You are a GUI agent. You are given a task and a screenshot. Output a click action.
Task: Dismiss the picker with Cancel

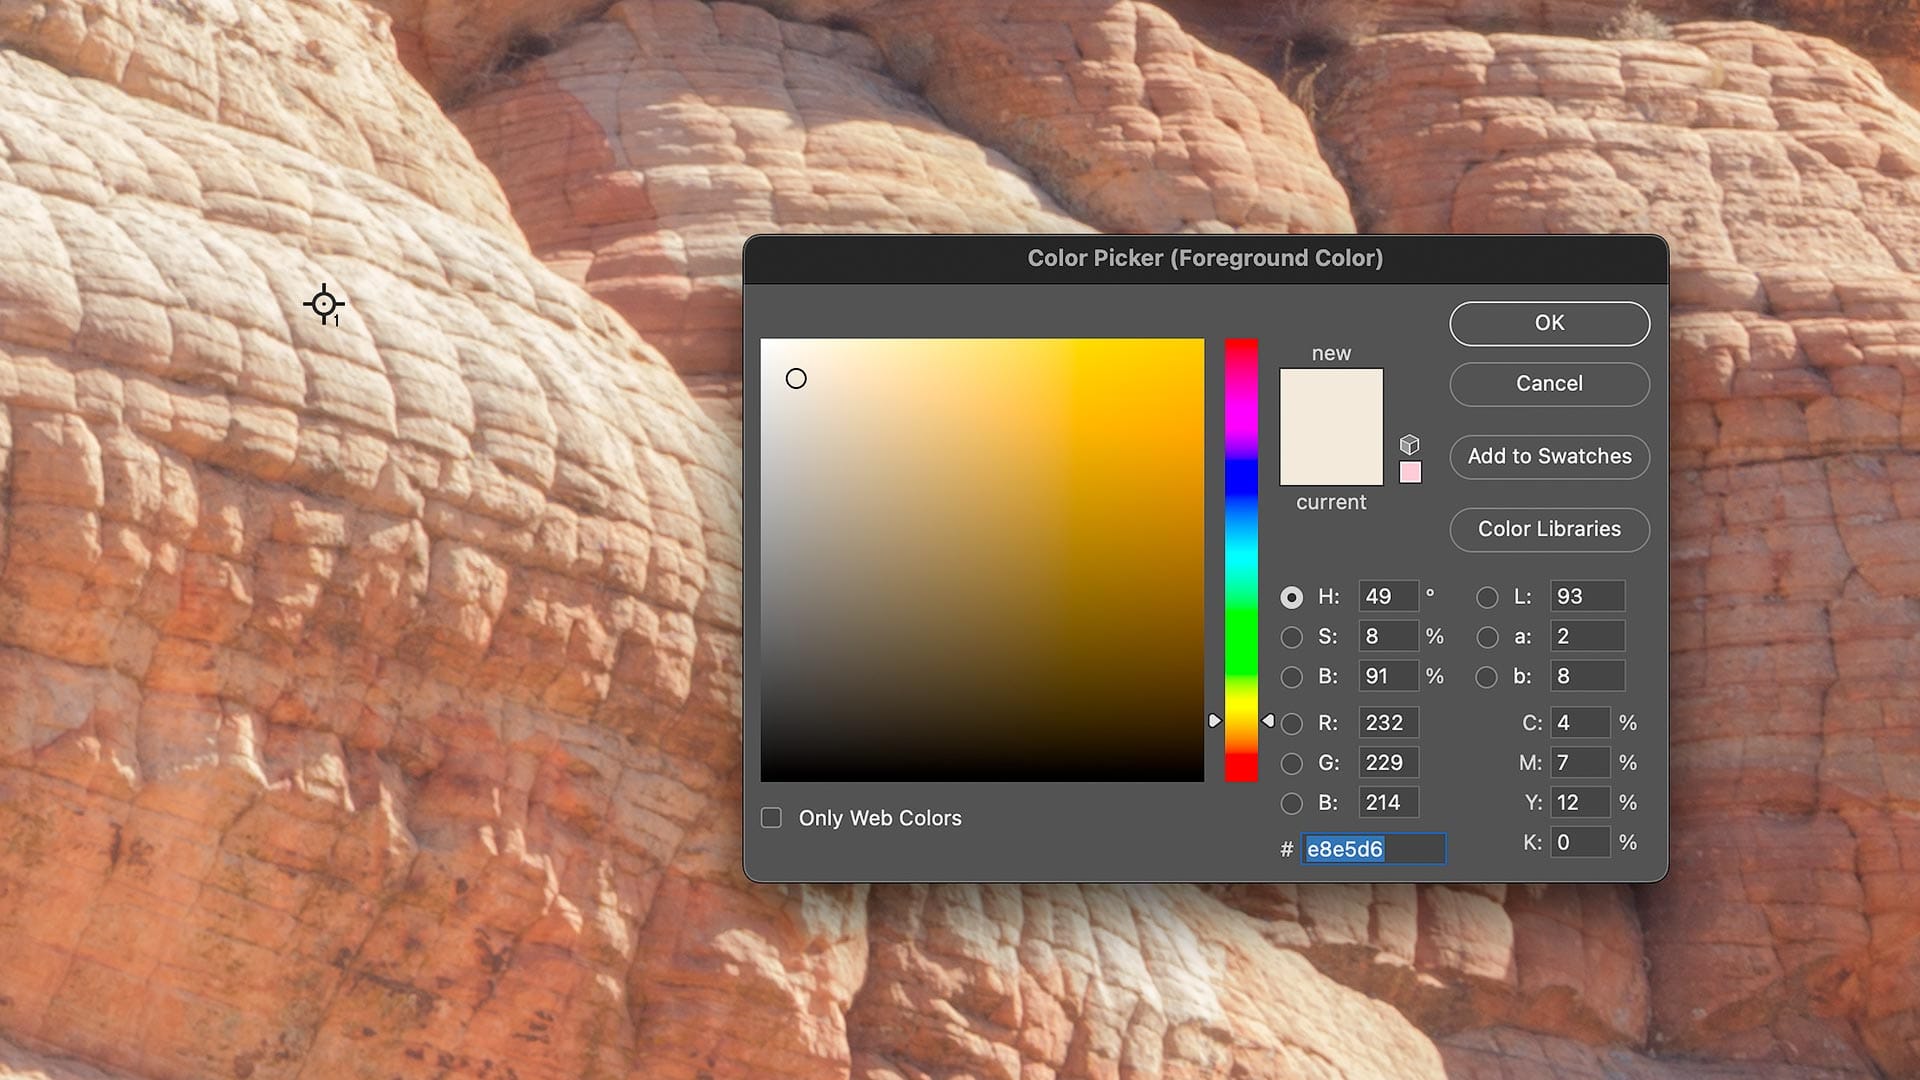pyautogui.click(x=1549, y=384)
